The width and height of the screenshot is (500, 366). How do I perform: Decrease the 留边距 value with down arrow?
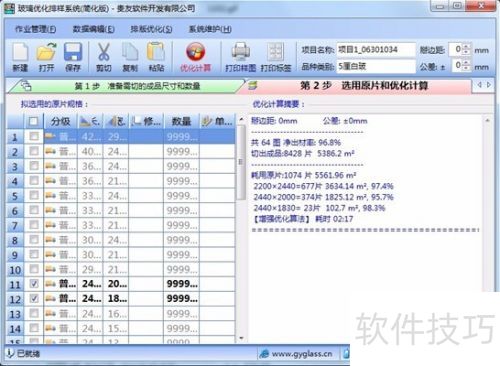click(466, 52)
